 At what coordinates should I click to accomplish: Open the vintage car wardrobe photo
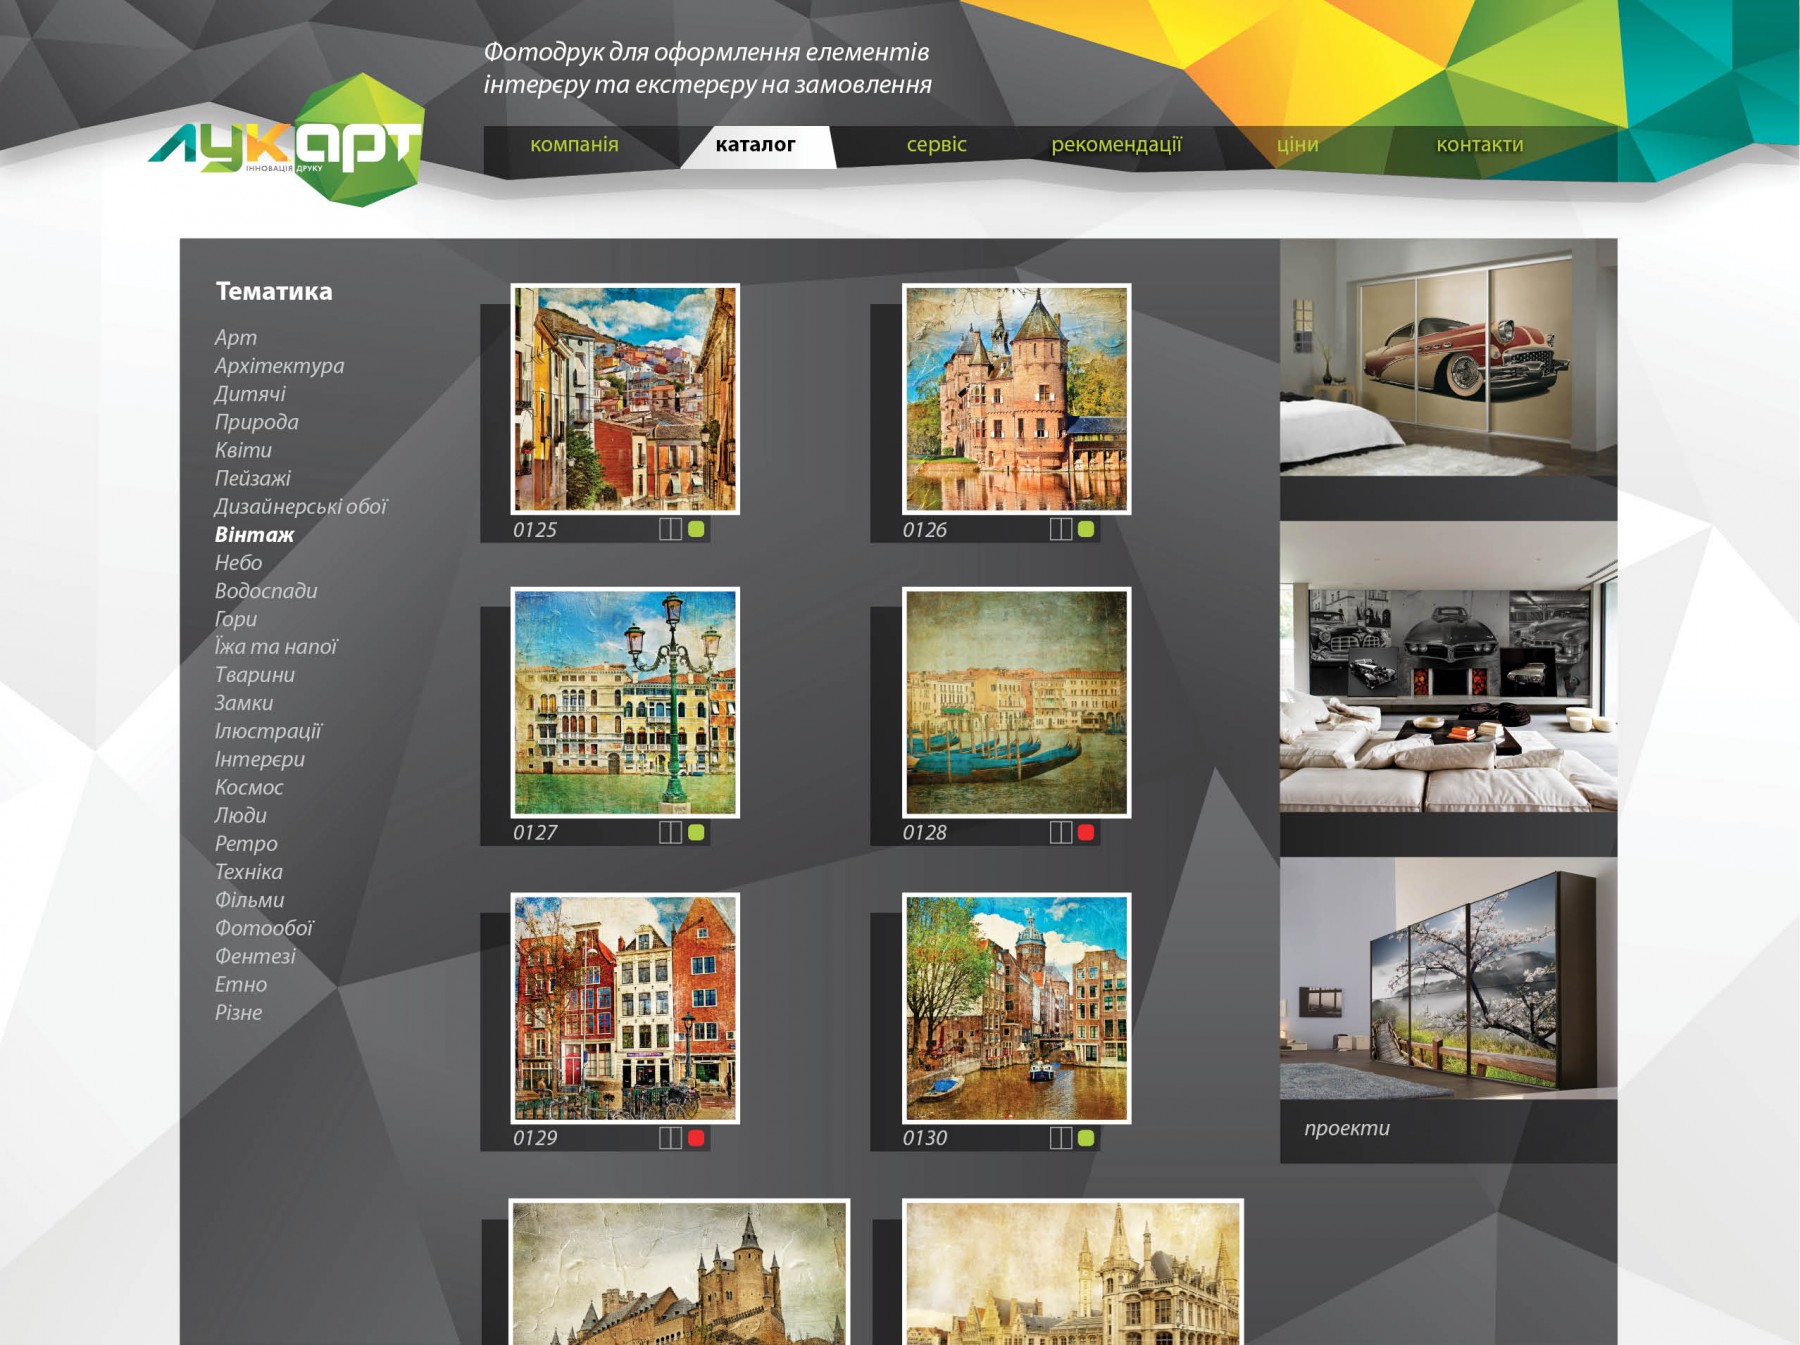pyautogui.click(x=1447, y=357)
